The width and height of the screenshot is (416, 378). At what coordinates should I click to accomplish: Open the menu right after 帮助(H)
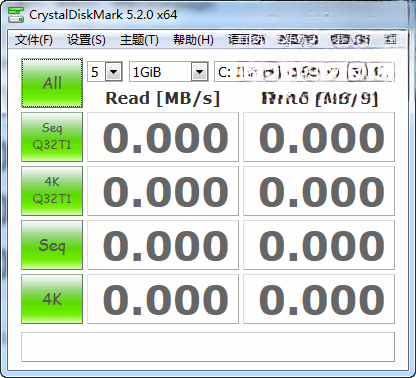[x=246, y=40]
